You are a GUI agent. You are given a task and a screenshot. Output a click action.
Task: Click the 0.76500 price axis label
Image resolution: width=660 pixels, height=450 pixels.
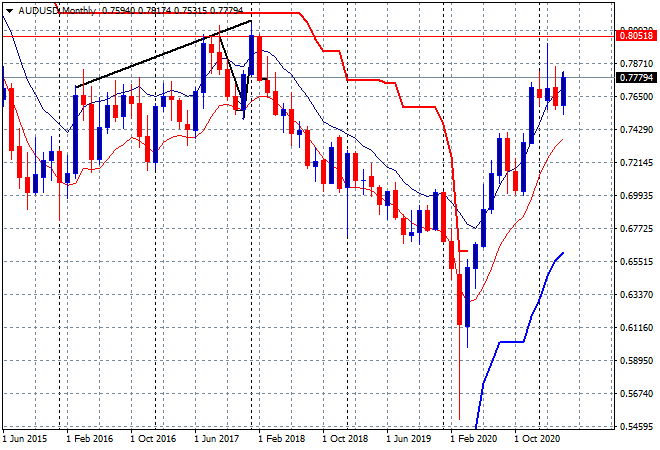pyautogui.click(x=636, y=96)
